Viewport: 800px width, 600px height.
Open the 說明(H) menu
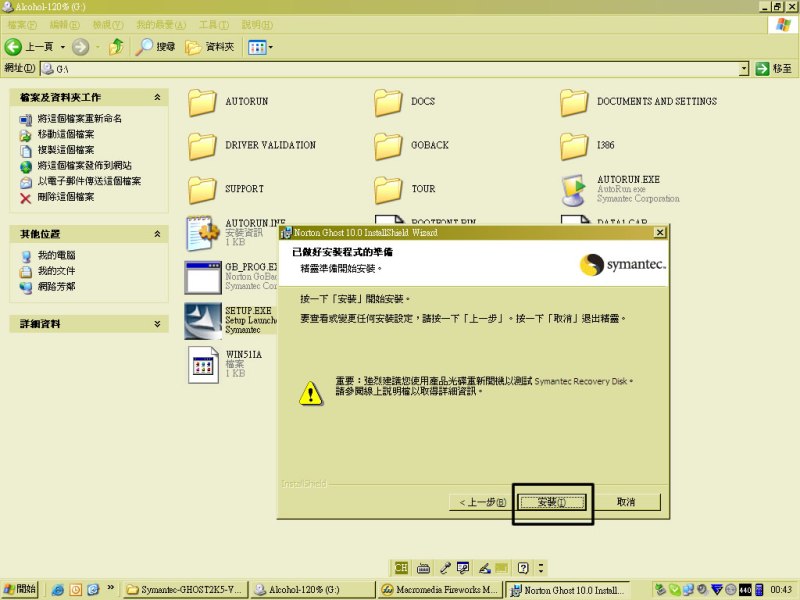coord(257,24)
